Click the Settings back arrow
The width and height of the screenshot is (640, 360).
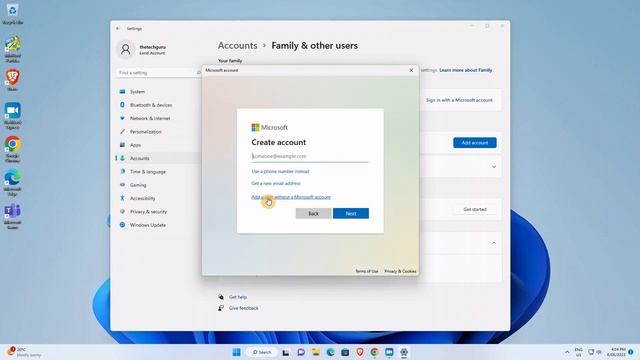[x=118, y=29]
